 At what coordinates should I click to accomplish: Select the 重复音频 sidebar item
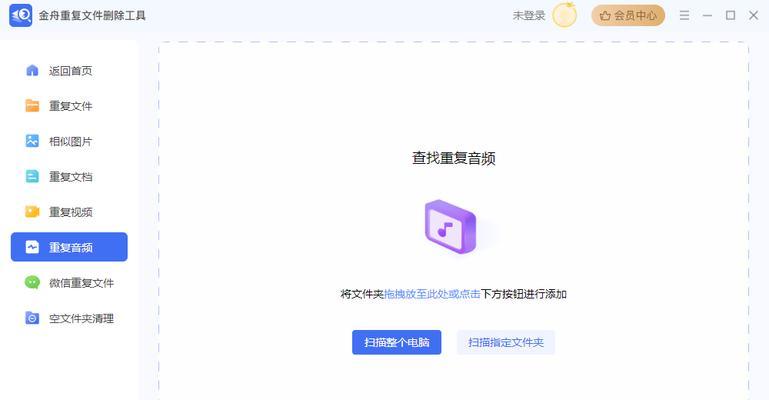click(x=69, y=247)
